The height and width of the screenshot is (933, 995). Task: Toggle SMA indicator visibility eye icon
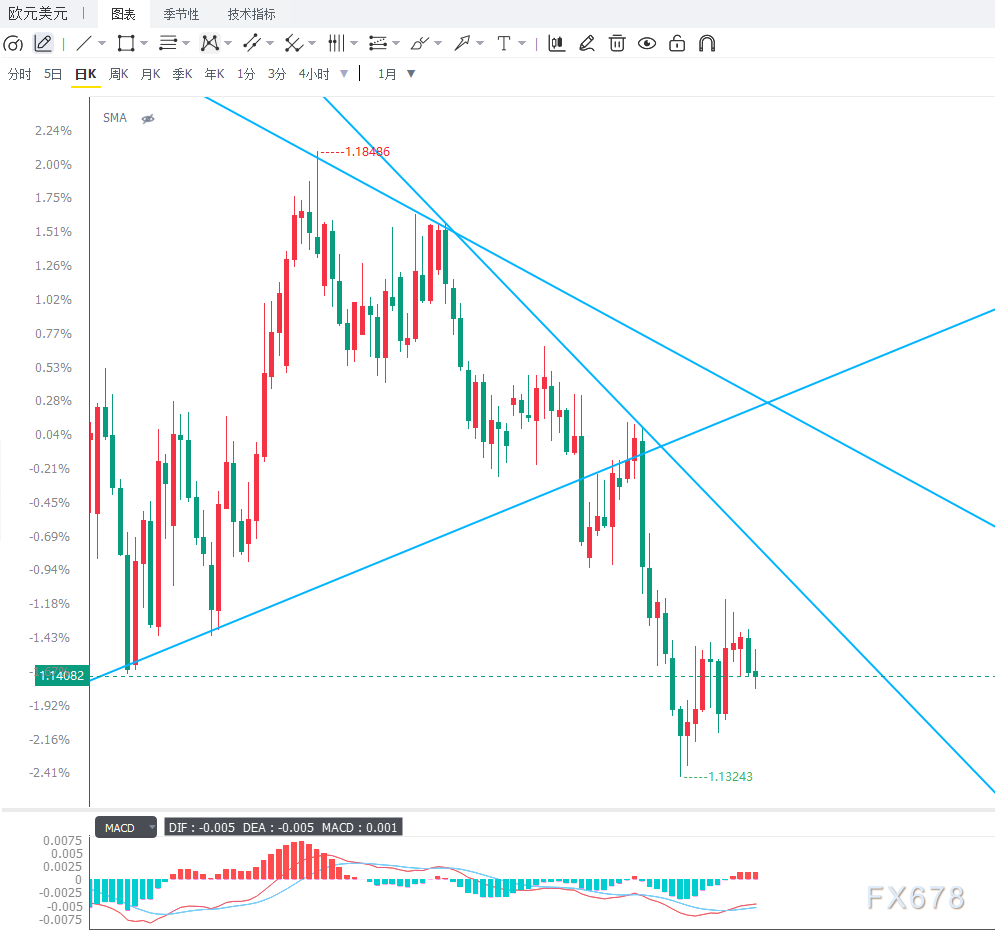pyautogui.click(x=148, y=119)
